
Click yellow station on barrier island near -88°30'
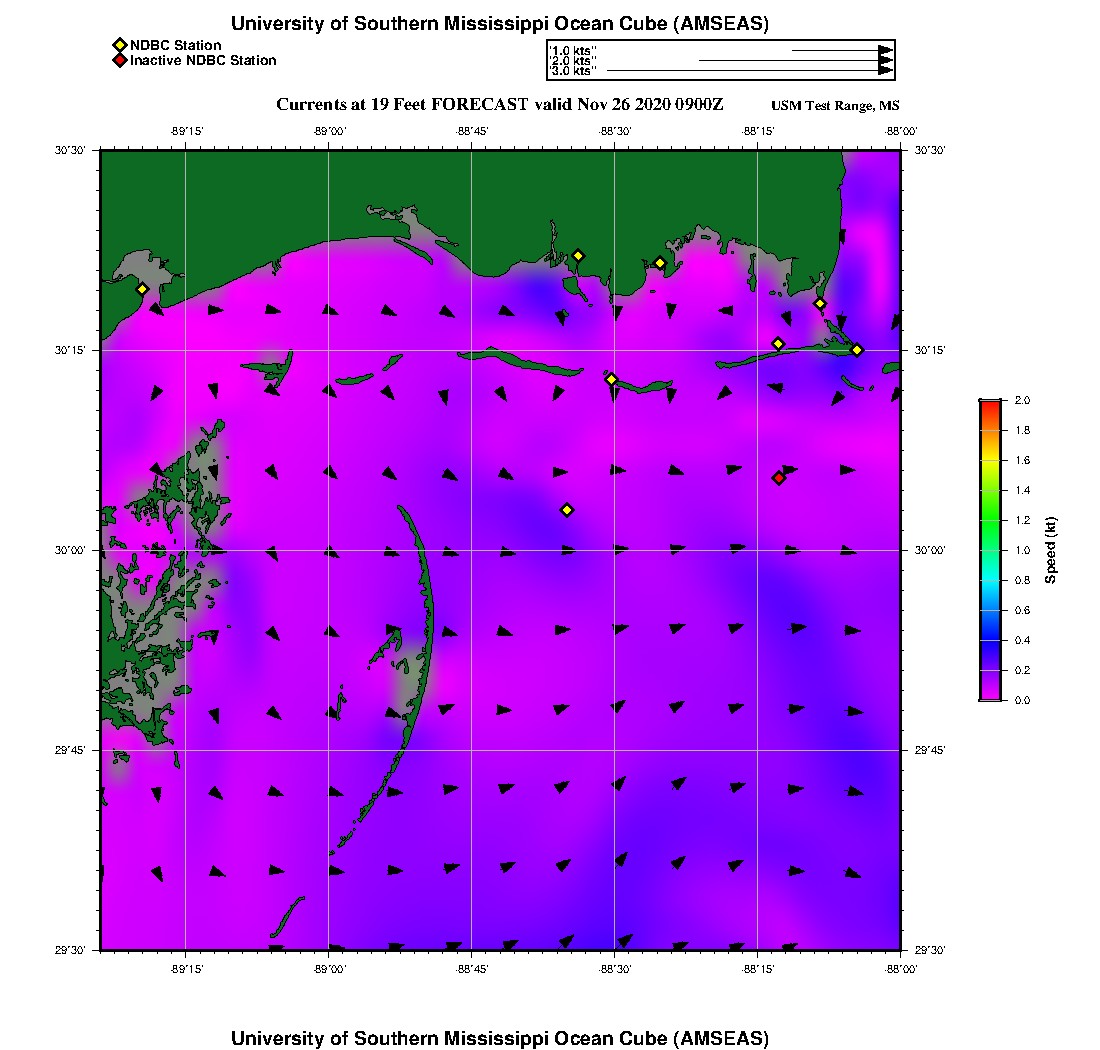tap(612, 379)
